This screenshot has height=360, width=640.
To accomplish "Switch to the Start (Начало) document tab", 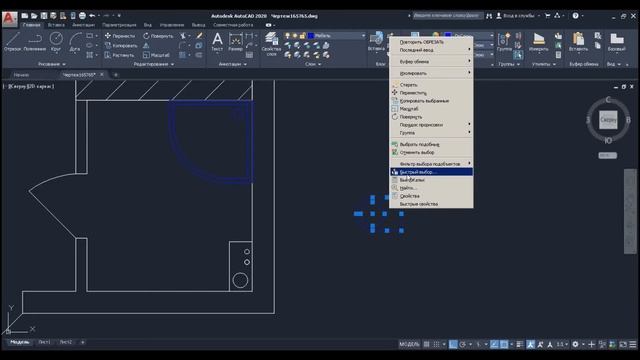I will click(x=21, y=75).
